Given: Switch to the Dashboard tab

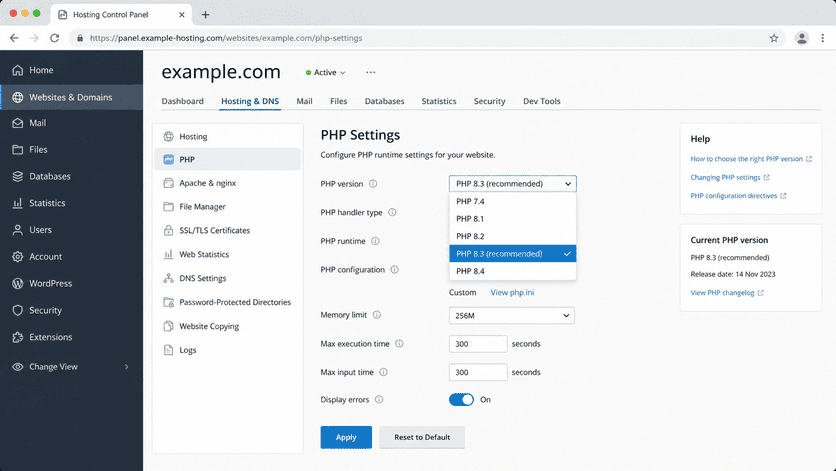Looking at the screenshot, I should click(182, 101).
